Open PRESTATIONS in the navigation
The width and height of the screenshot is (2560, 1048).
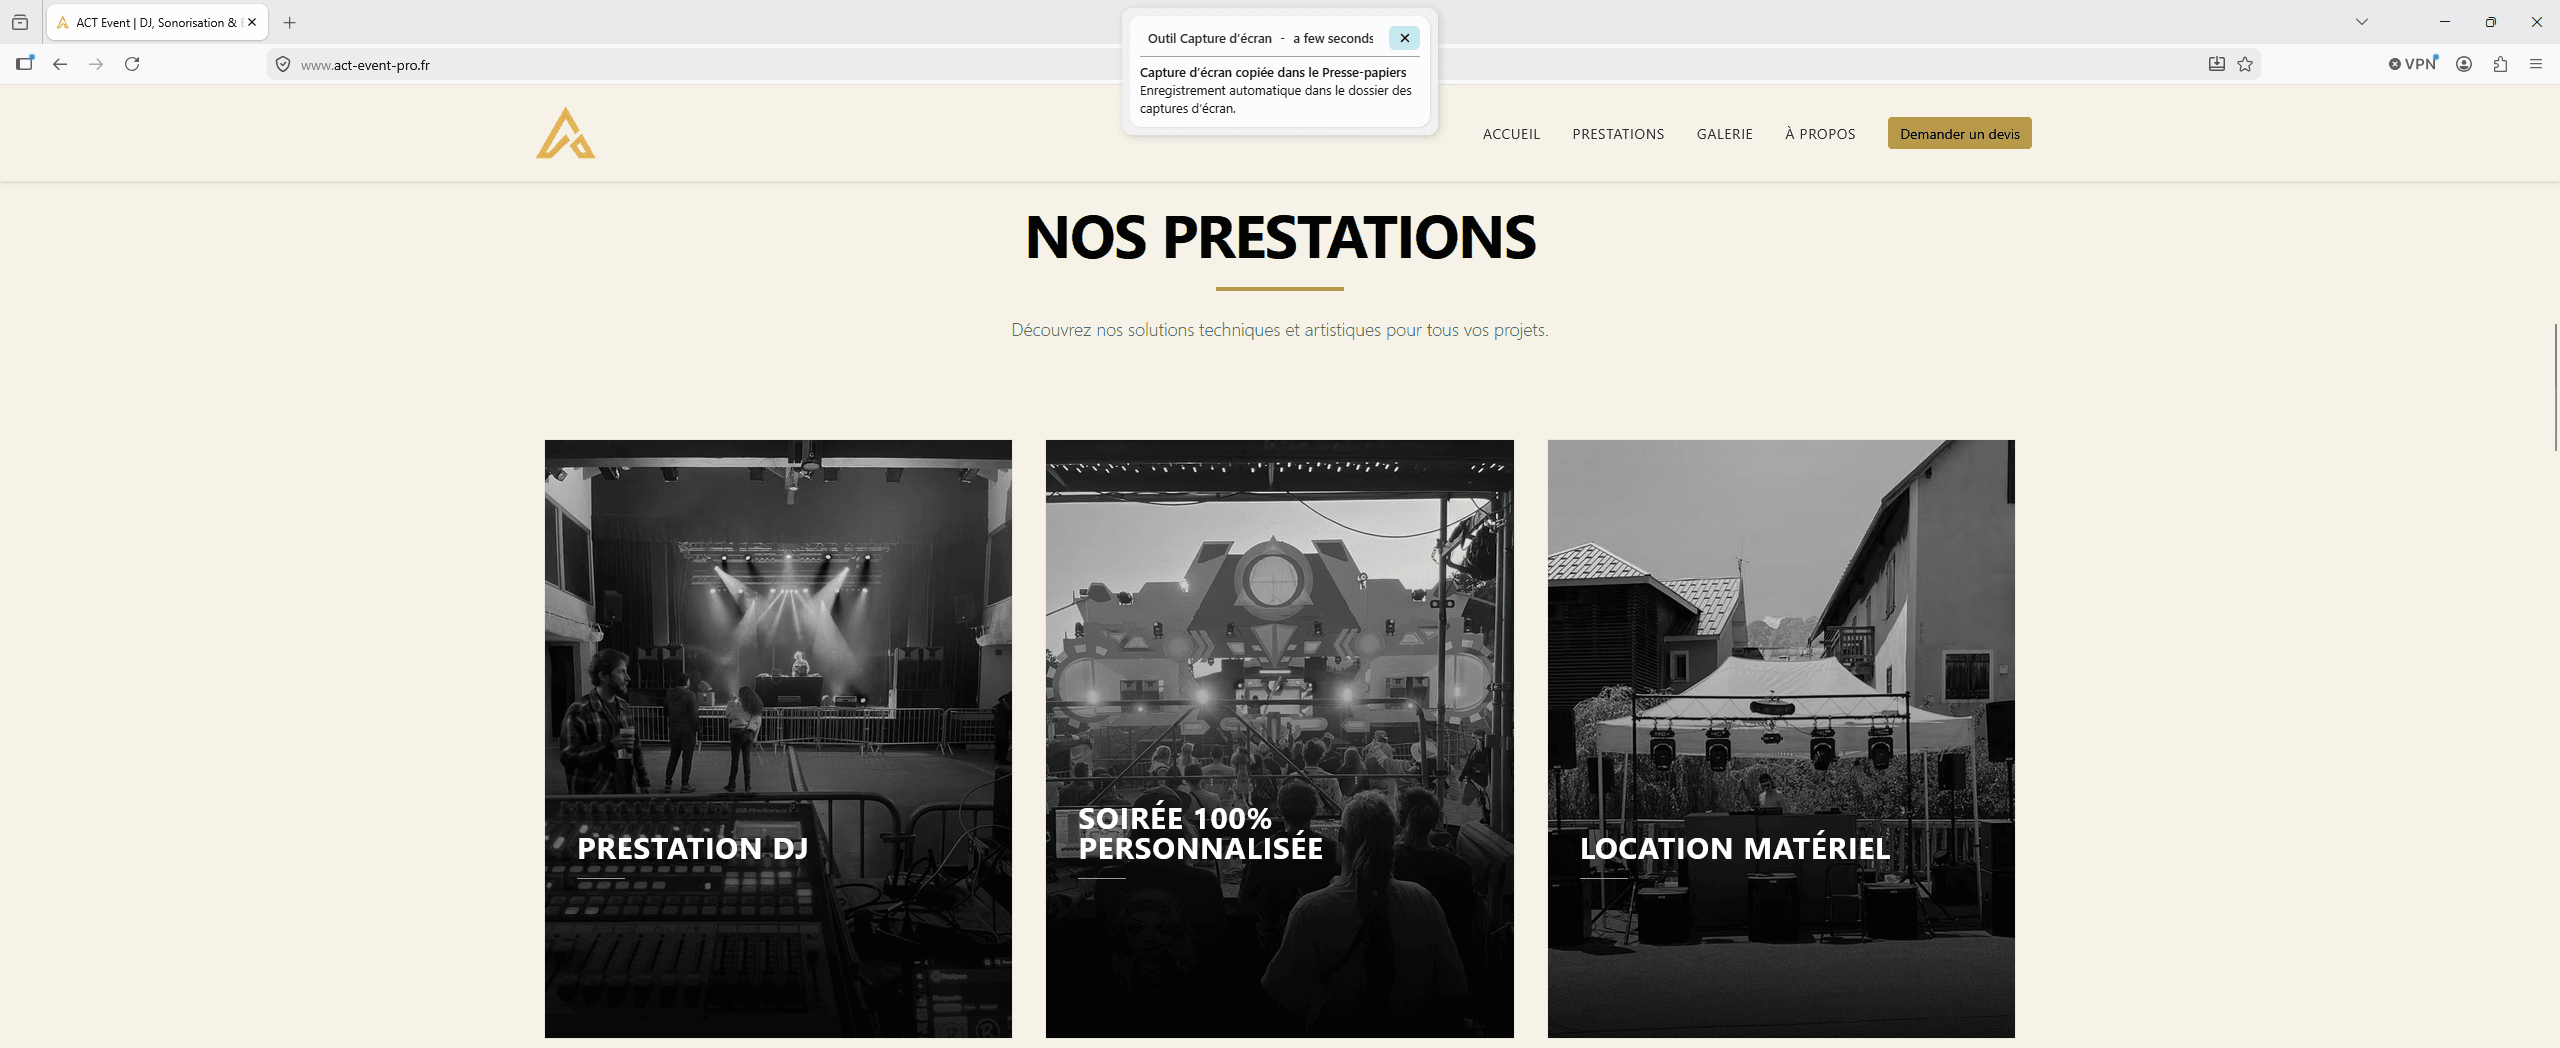click(1618, 134)
